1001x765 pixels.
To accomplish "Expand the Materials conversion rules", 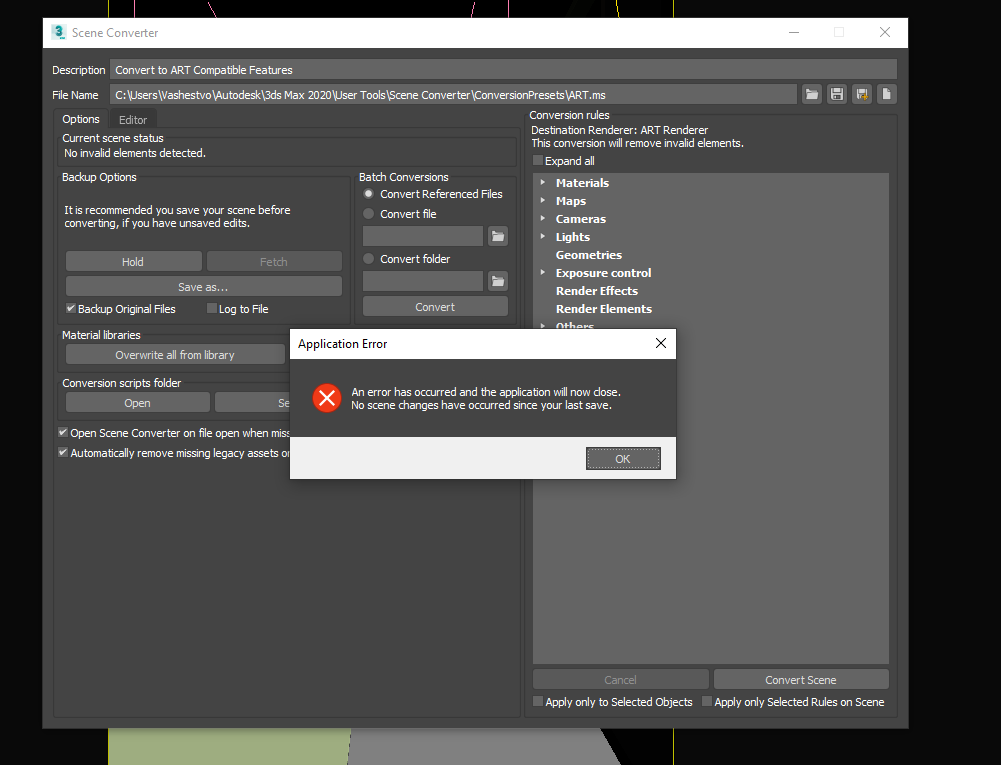I will point(543,182).
